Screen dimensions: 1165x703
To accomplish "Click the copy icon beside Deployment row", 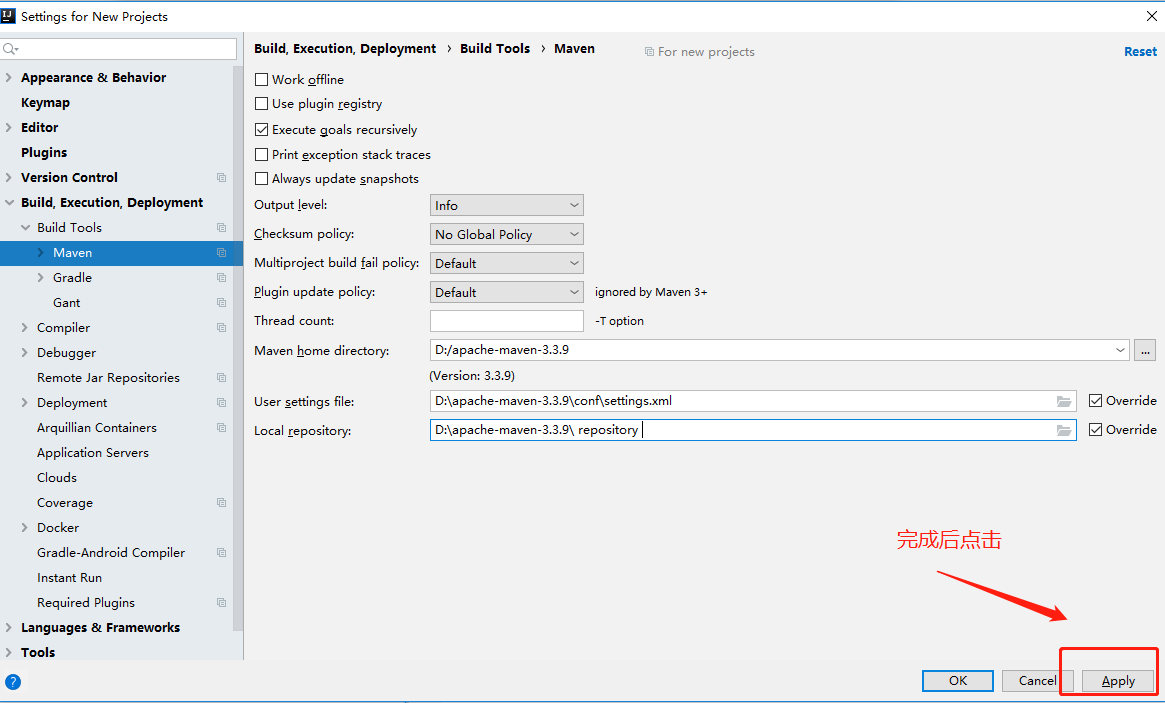I will point(221,403).
